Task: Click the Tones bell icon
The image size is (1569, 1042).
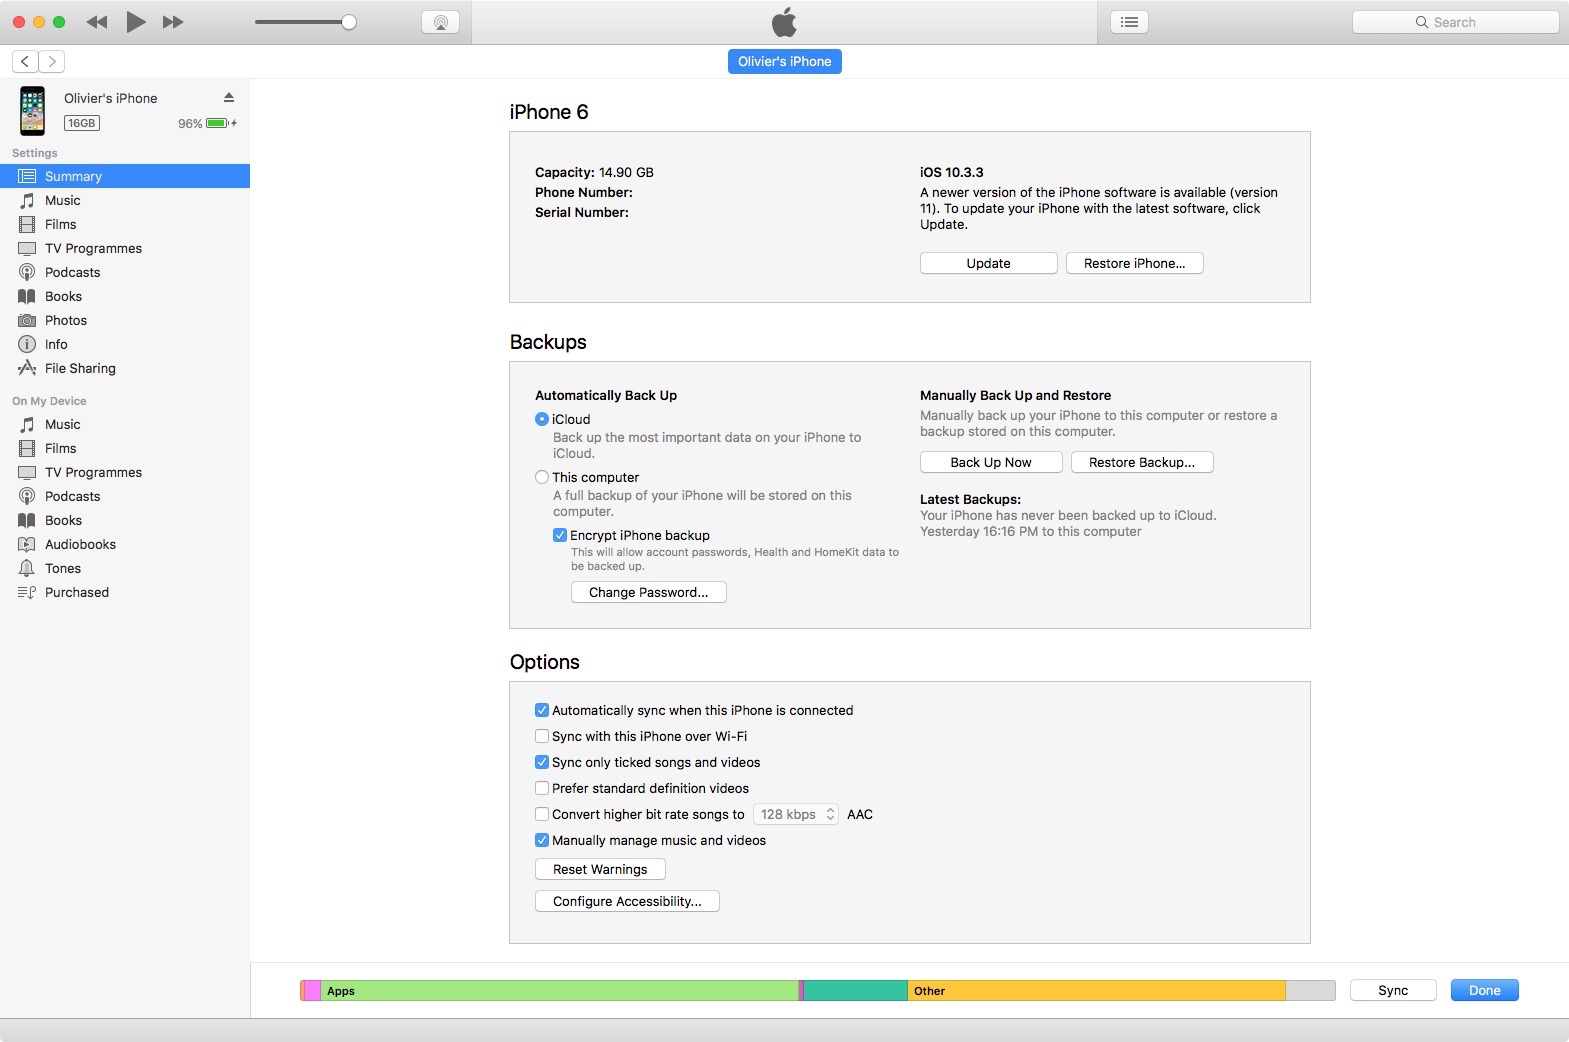Action: coord(27,568)
